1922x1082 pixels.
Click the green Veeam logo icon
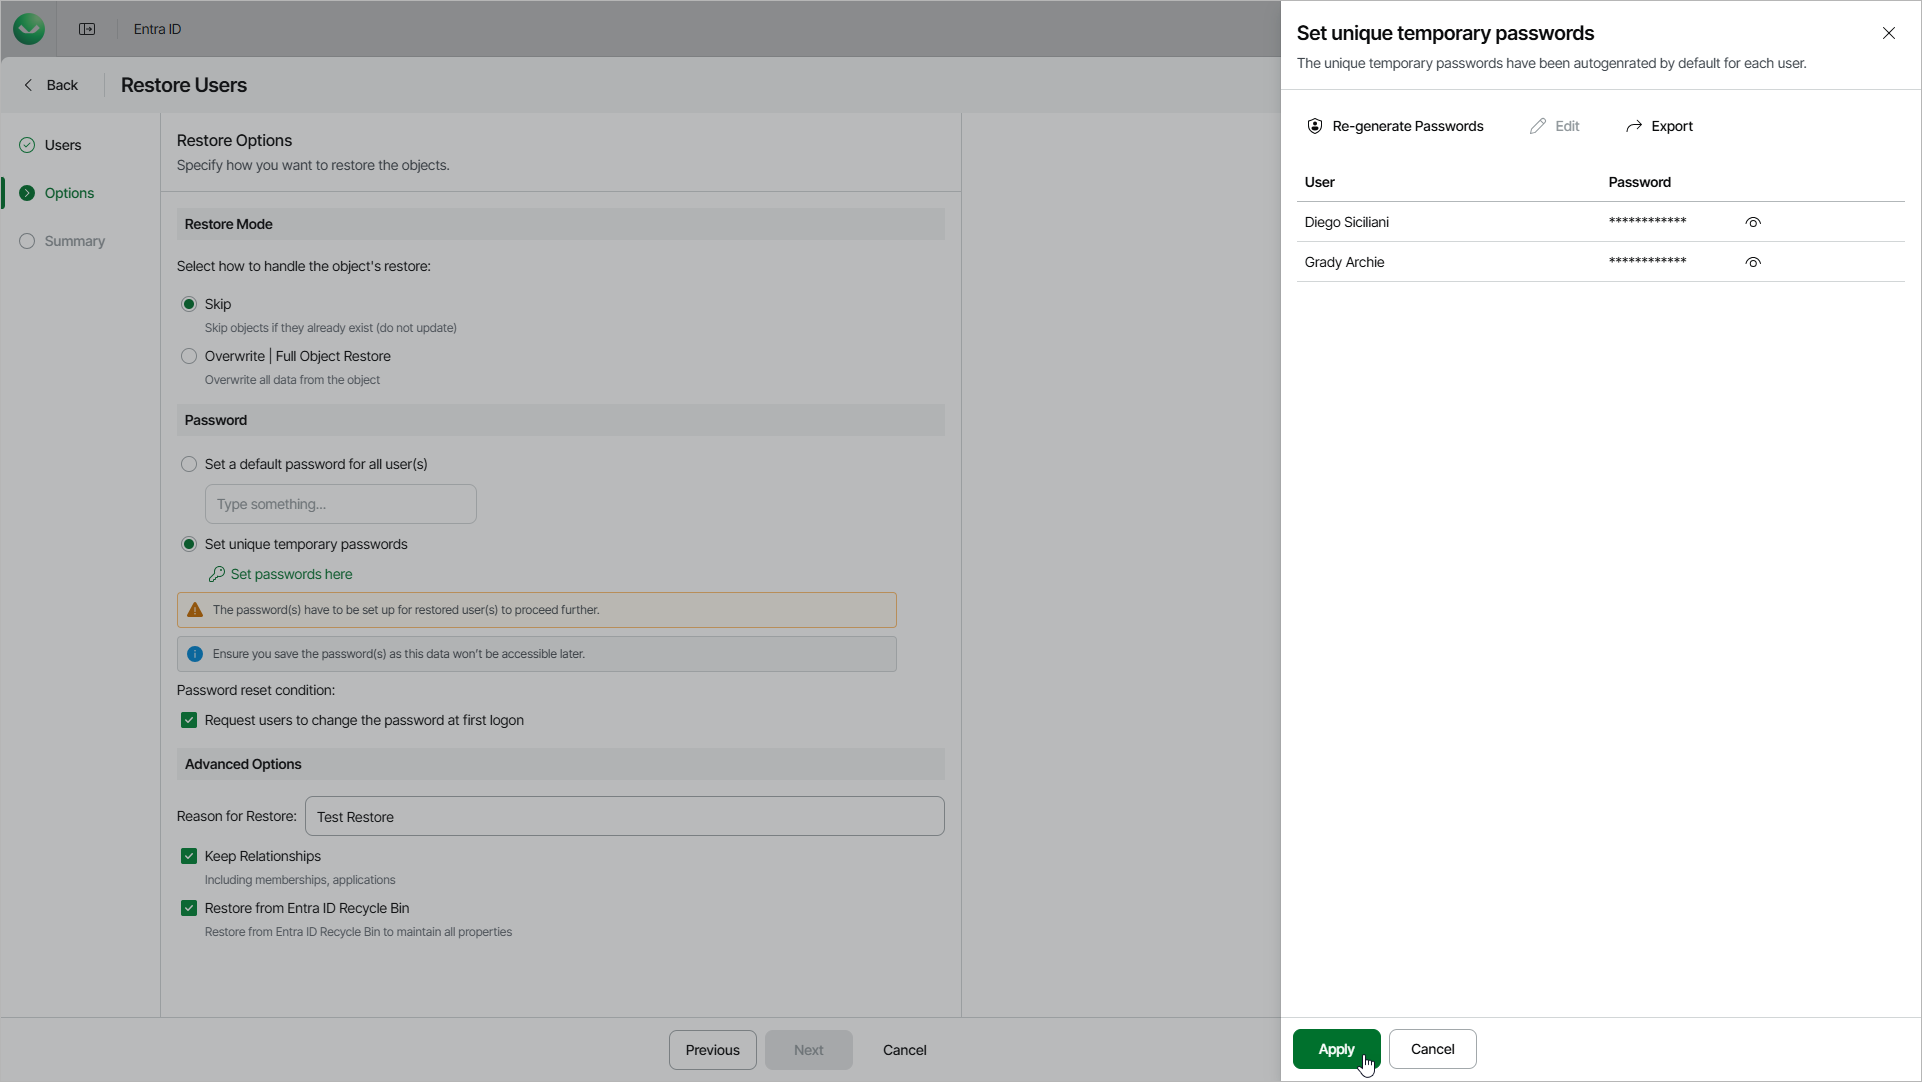(29, 29)
